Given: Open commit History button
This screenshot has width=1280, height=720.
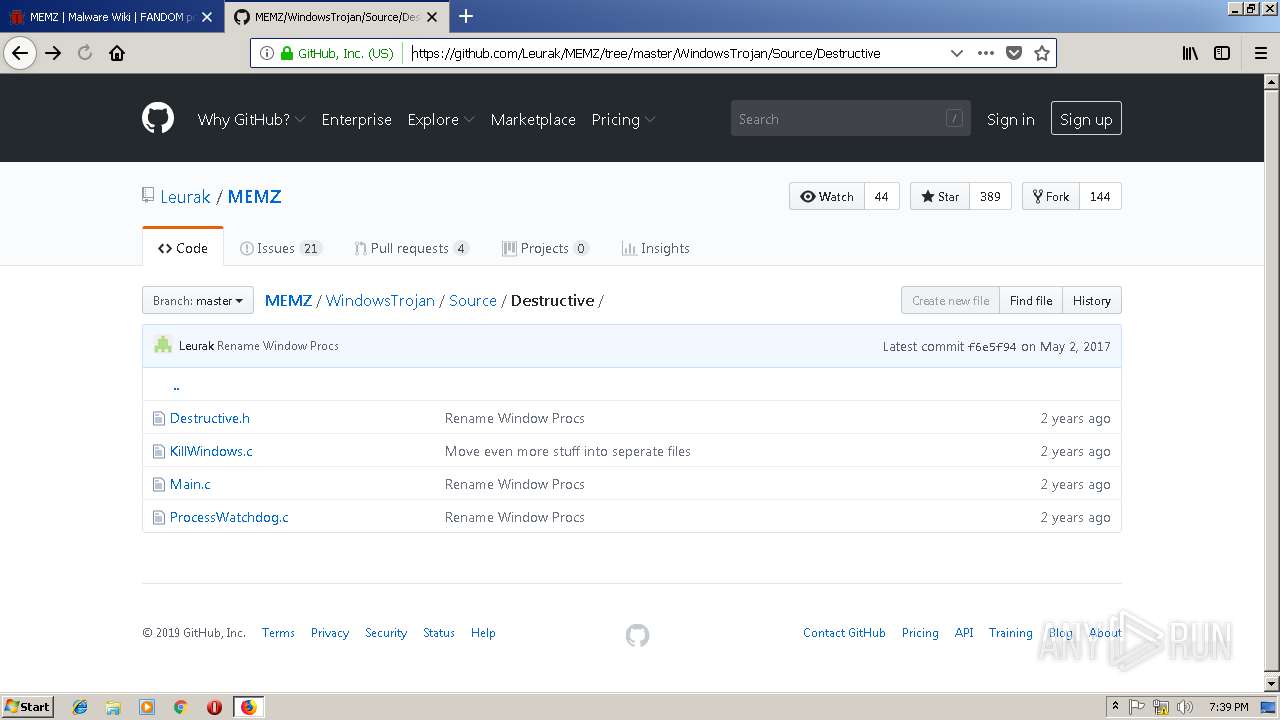Looking at the screenshot, I should [x=1092, y=300].
